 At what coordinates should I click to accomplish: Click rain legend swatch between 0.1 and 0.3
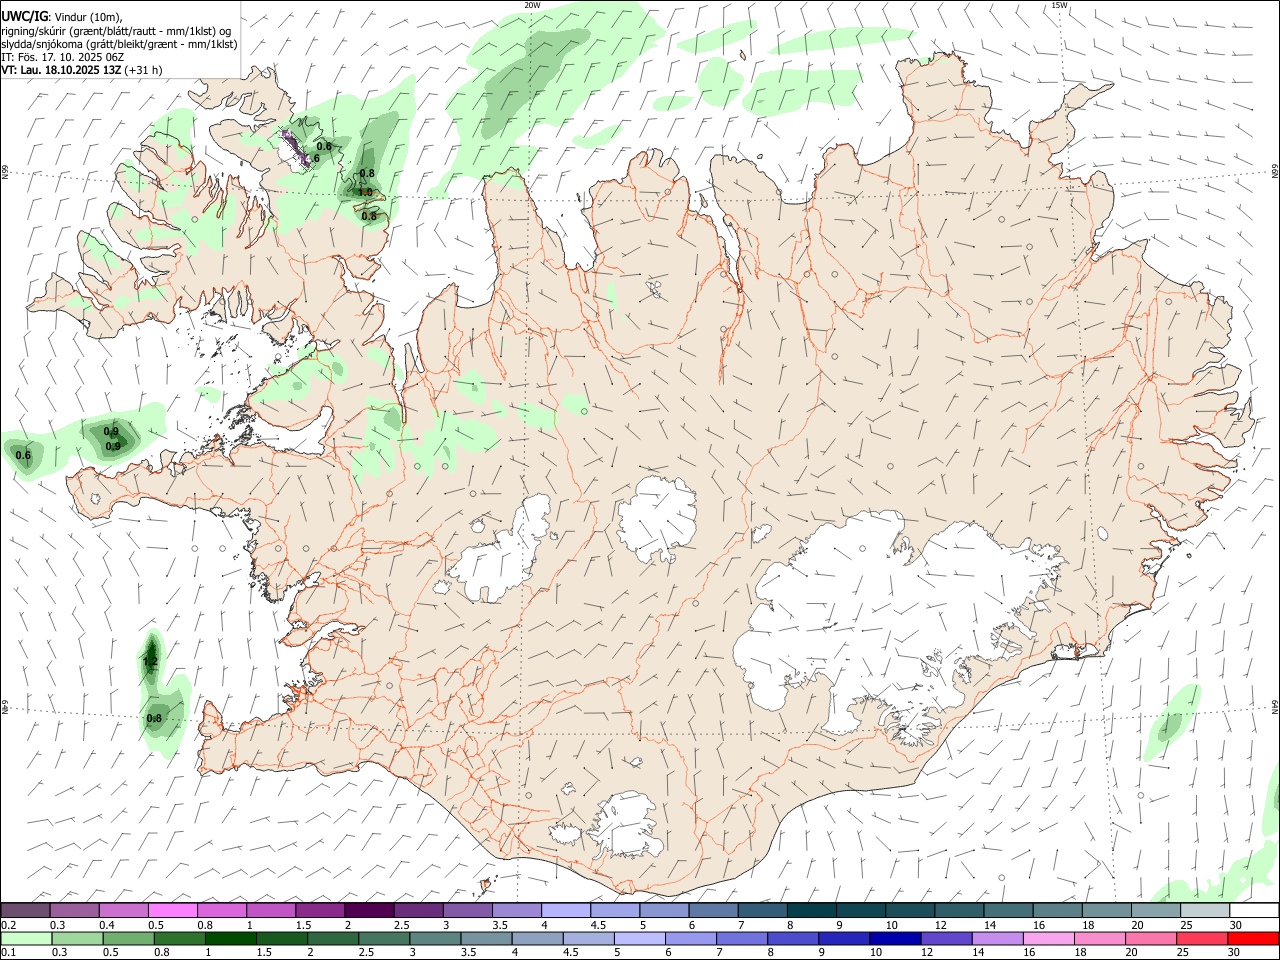(x=25, y=939)
